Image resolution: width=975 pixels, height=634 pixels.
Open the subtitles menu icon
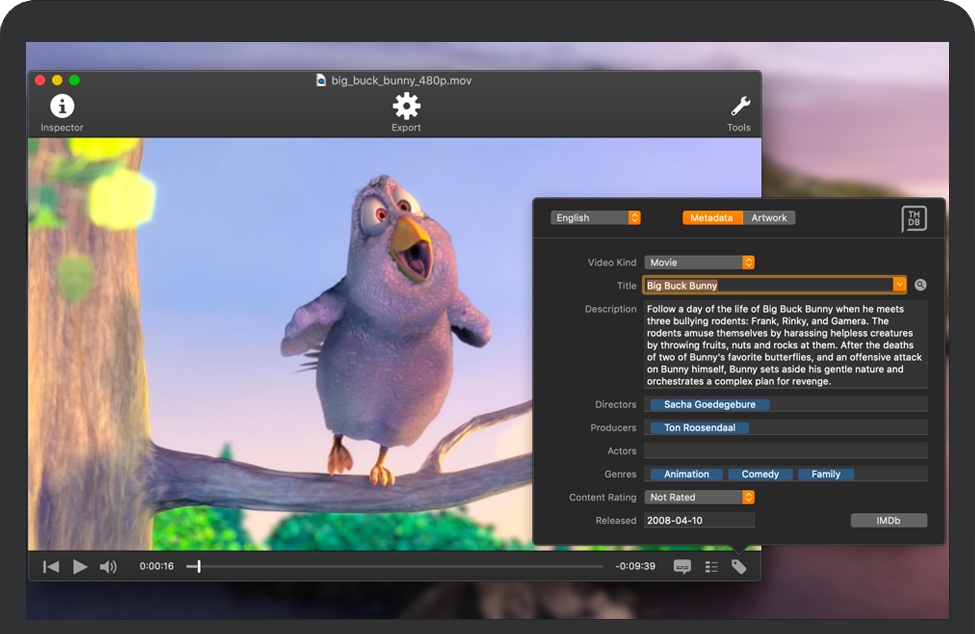point(682,567)
